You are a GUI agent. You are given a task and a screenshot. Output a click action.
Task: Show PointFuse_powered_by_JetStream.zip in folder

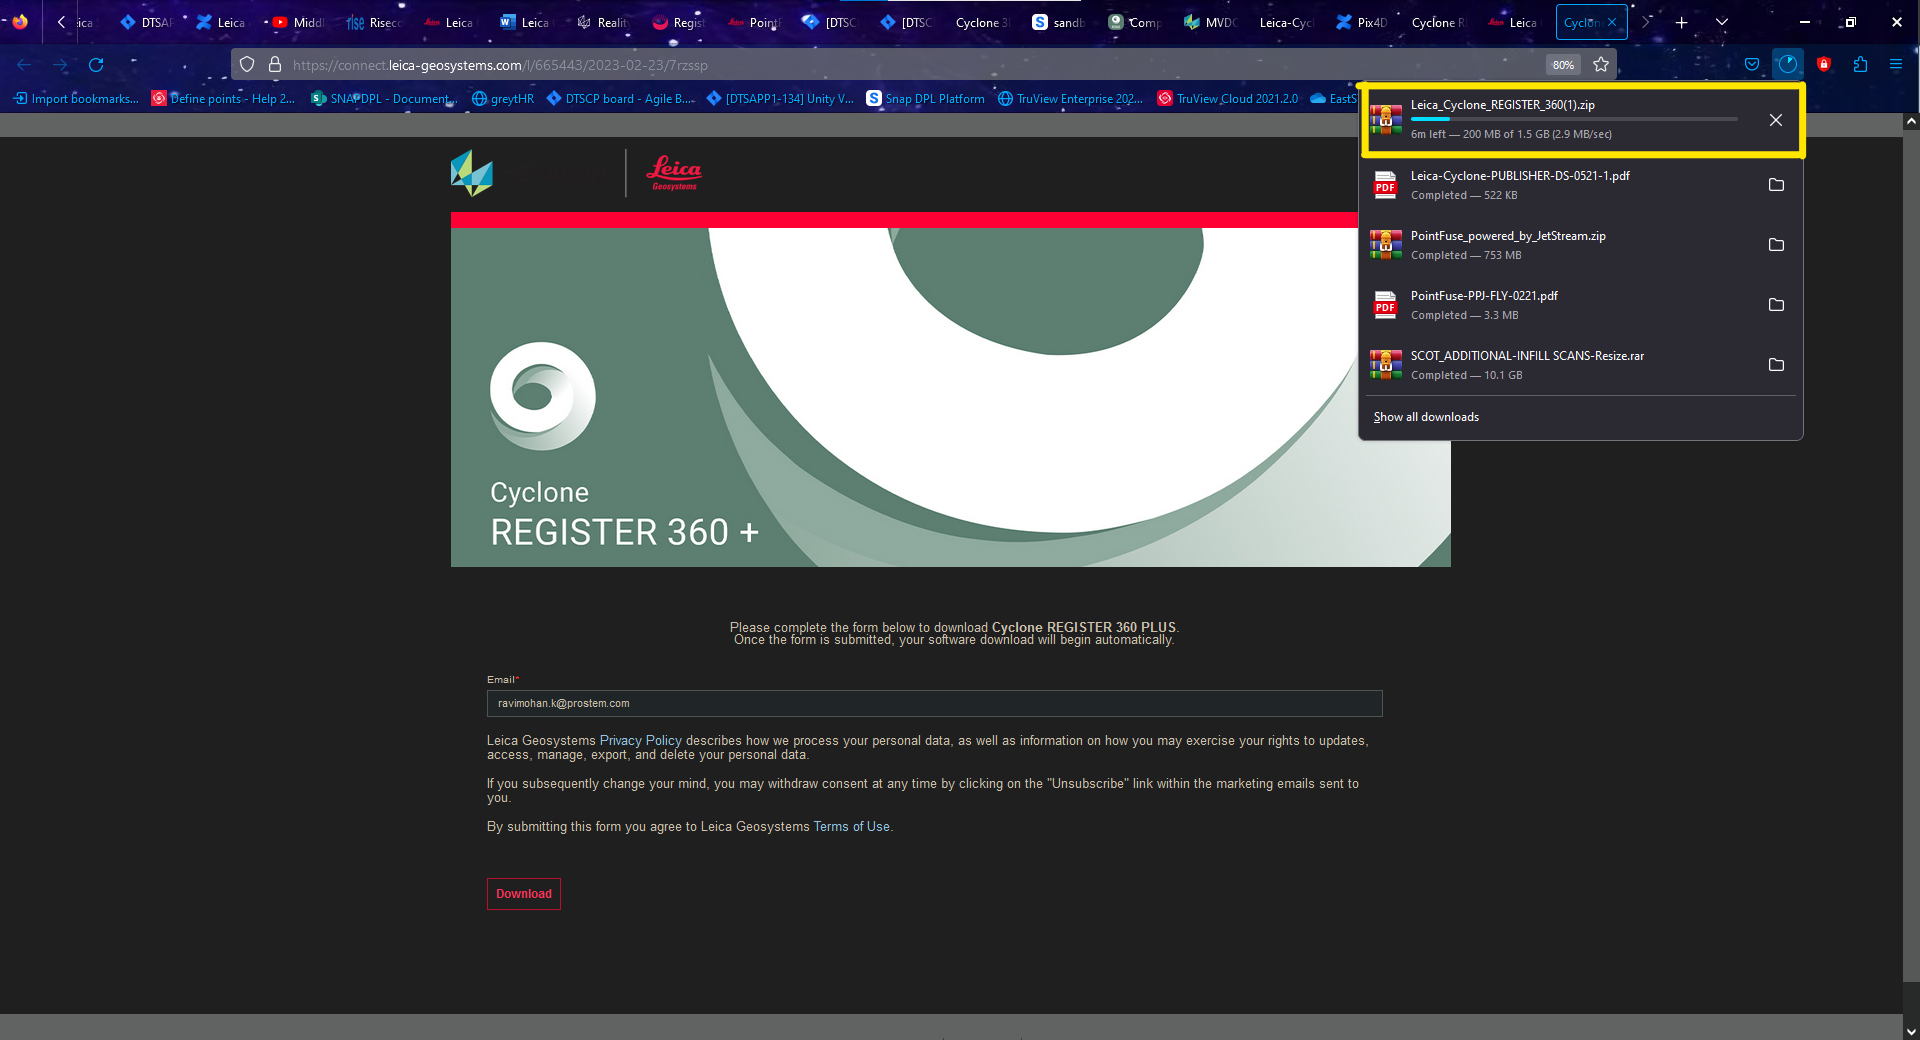click(1776, 245)
